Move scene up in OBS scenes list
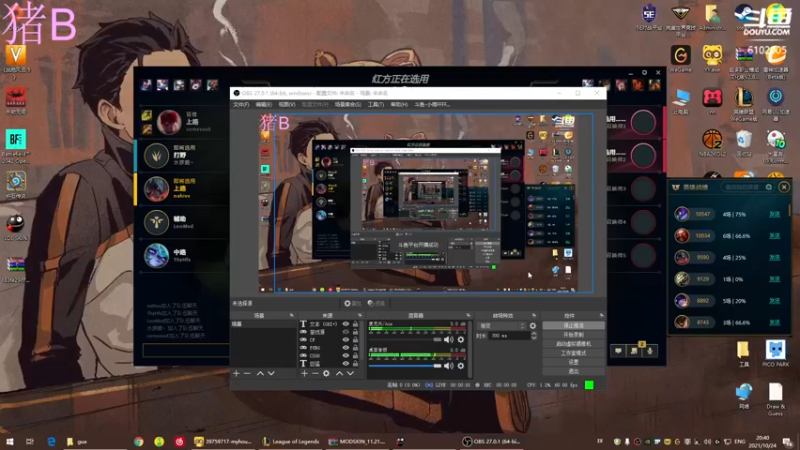 pos(260,373)
